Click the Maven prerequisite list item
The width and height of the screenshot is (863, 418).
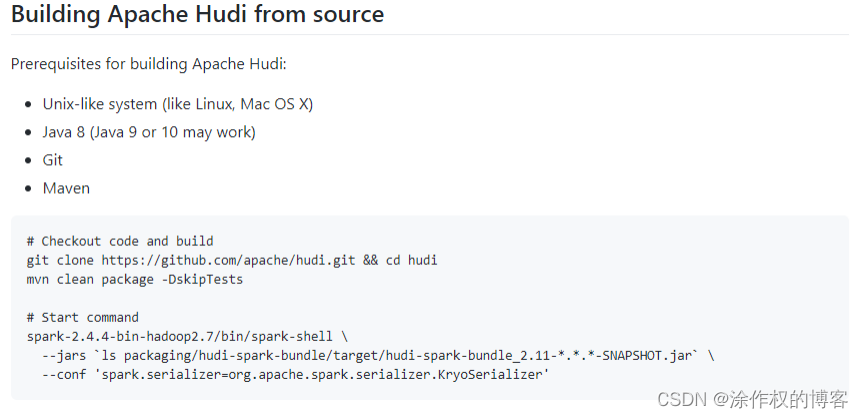point(66,188)
